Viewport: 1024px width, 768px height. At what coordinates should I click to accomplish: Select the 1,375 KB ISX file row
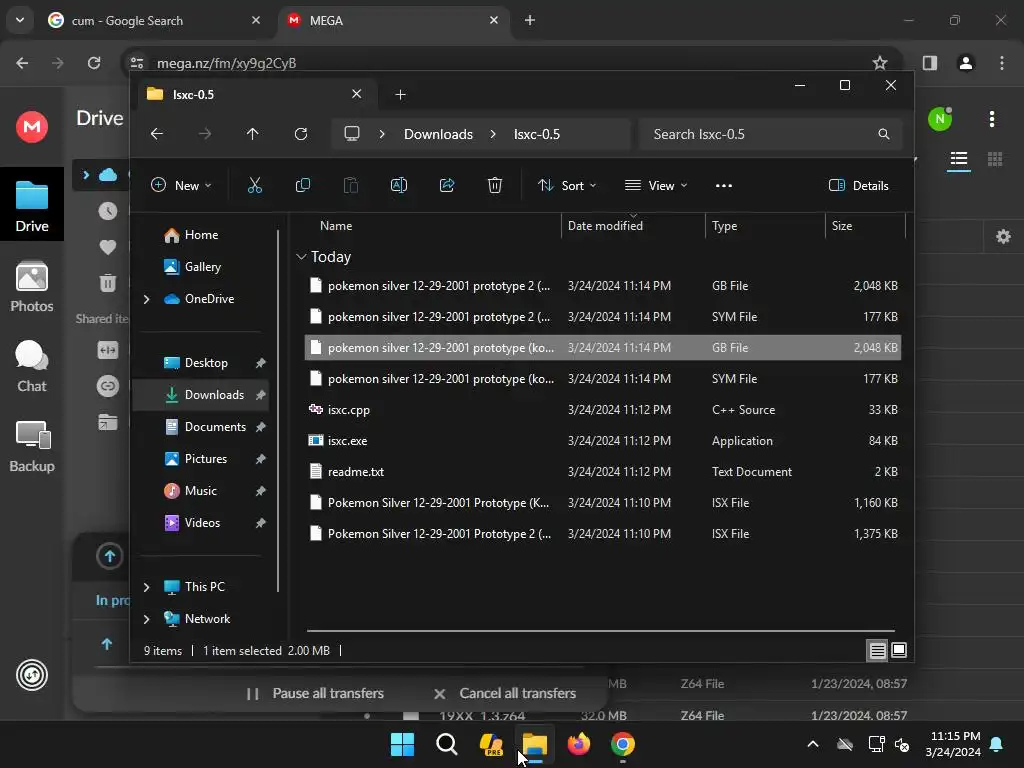pos(603,534)
